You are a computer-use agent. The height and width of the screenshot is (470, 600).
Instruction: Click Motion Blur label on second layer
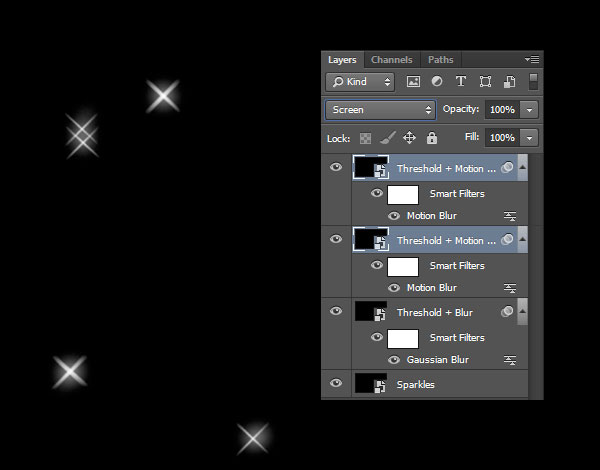click(432, 288)
